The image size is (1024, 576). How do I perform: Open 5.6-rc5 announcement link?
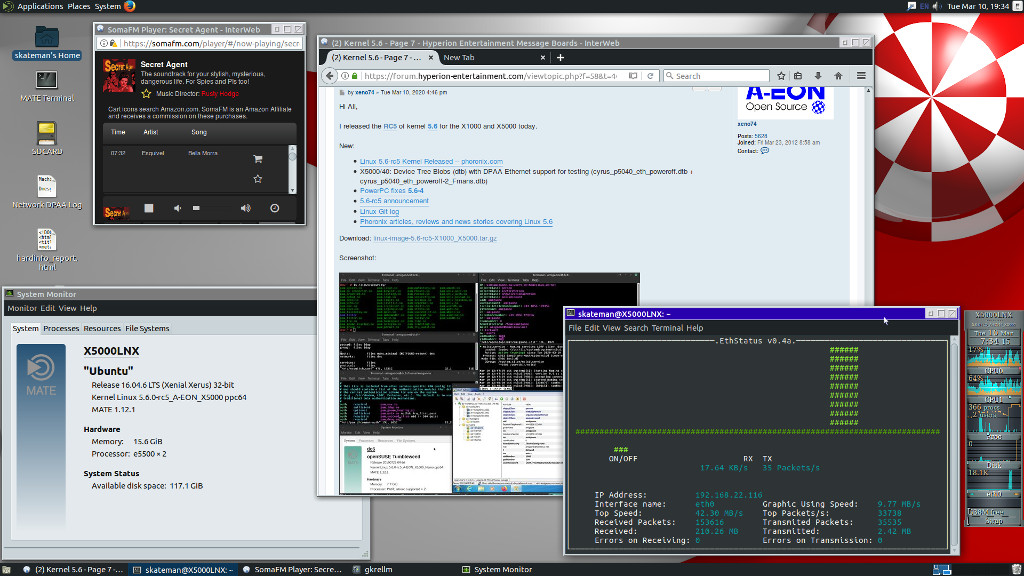[x=394, y=201]
